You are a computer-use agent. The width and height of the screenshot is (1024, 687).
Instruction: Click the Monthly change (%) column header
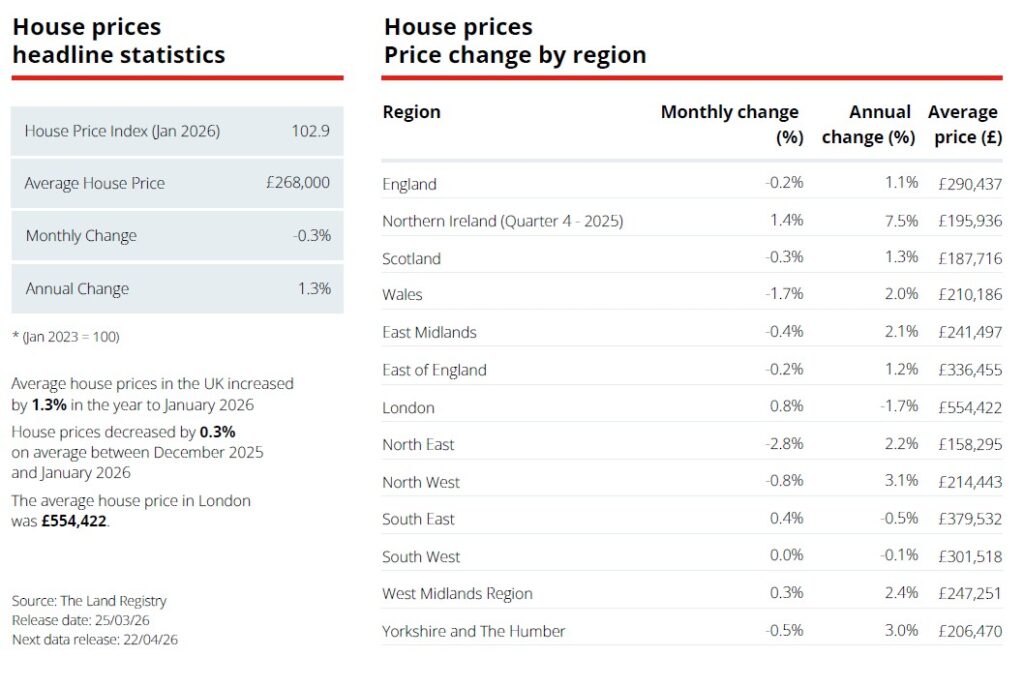730,124
